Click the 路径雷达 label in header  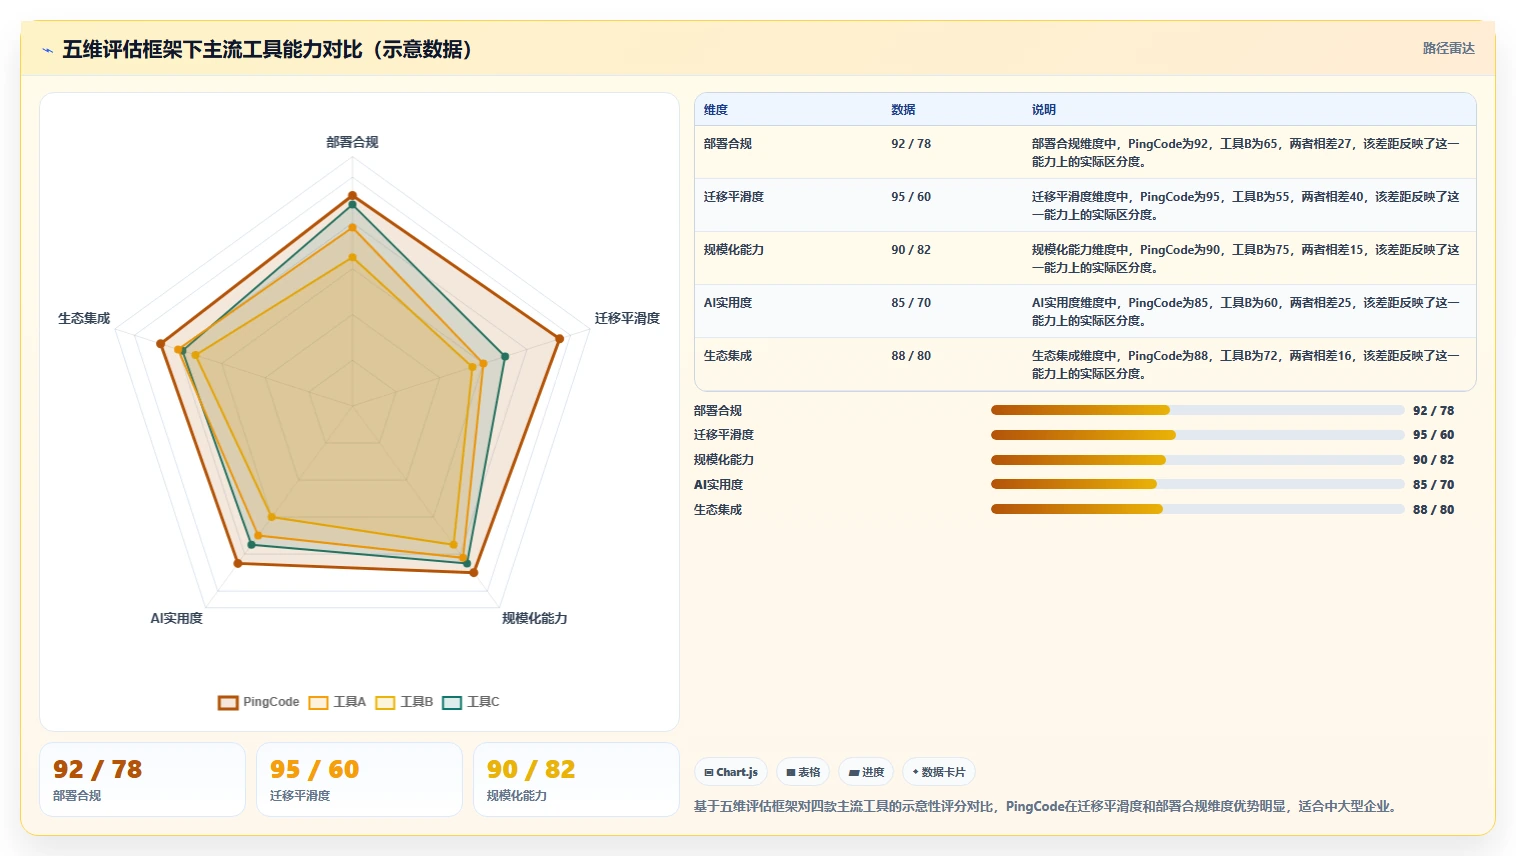pyautogui.click(x=1449, y=48)
